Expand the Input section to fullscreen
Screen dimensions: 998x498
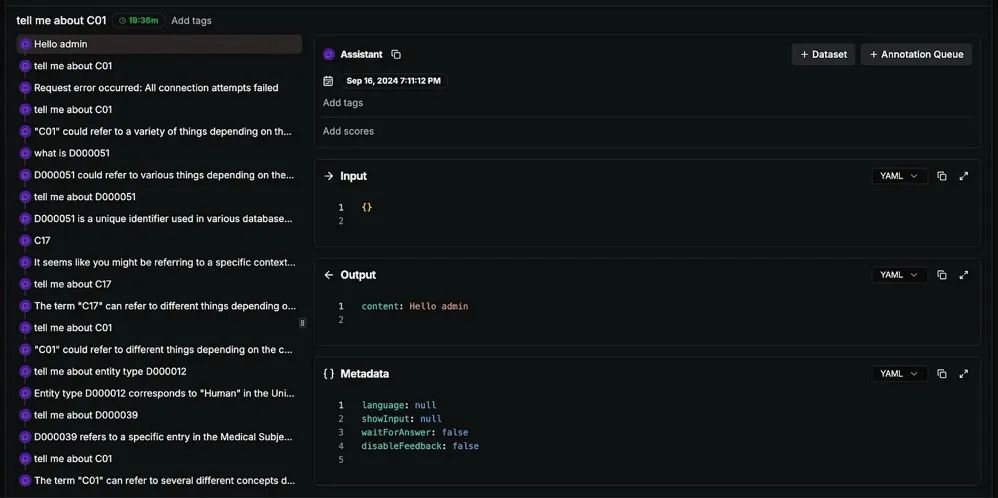[964, 176]
